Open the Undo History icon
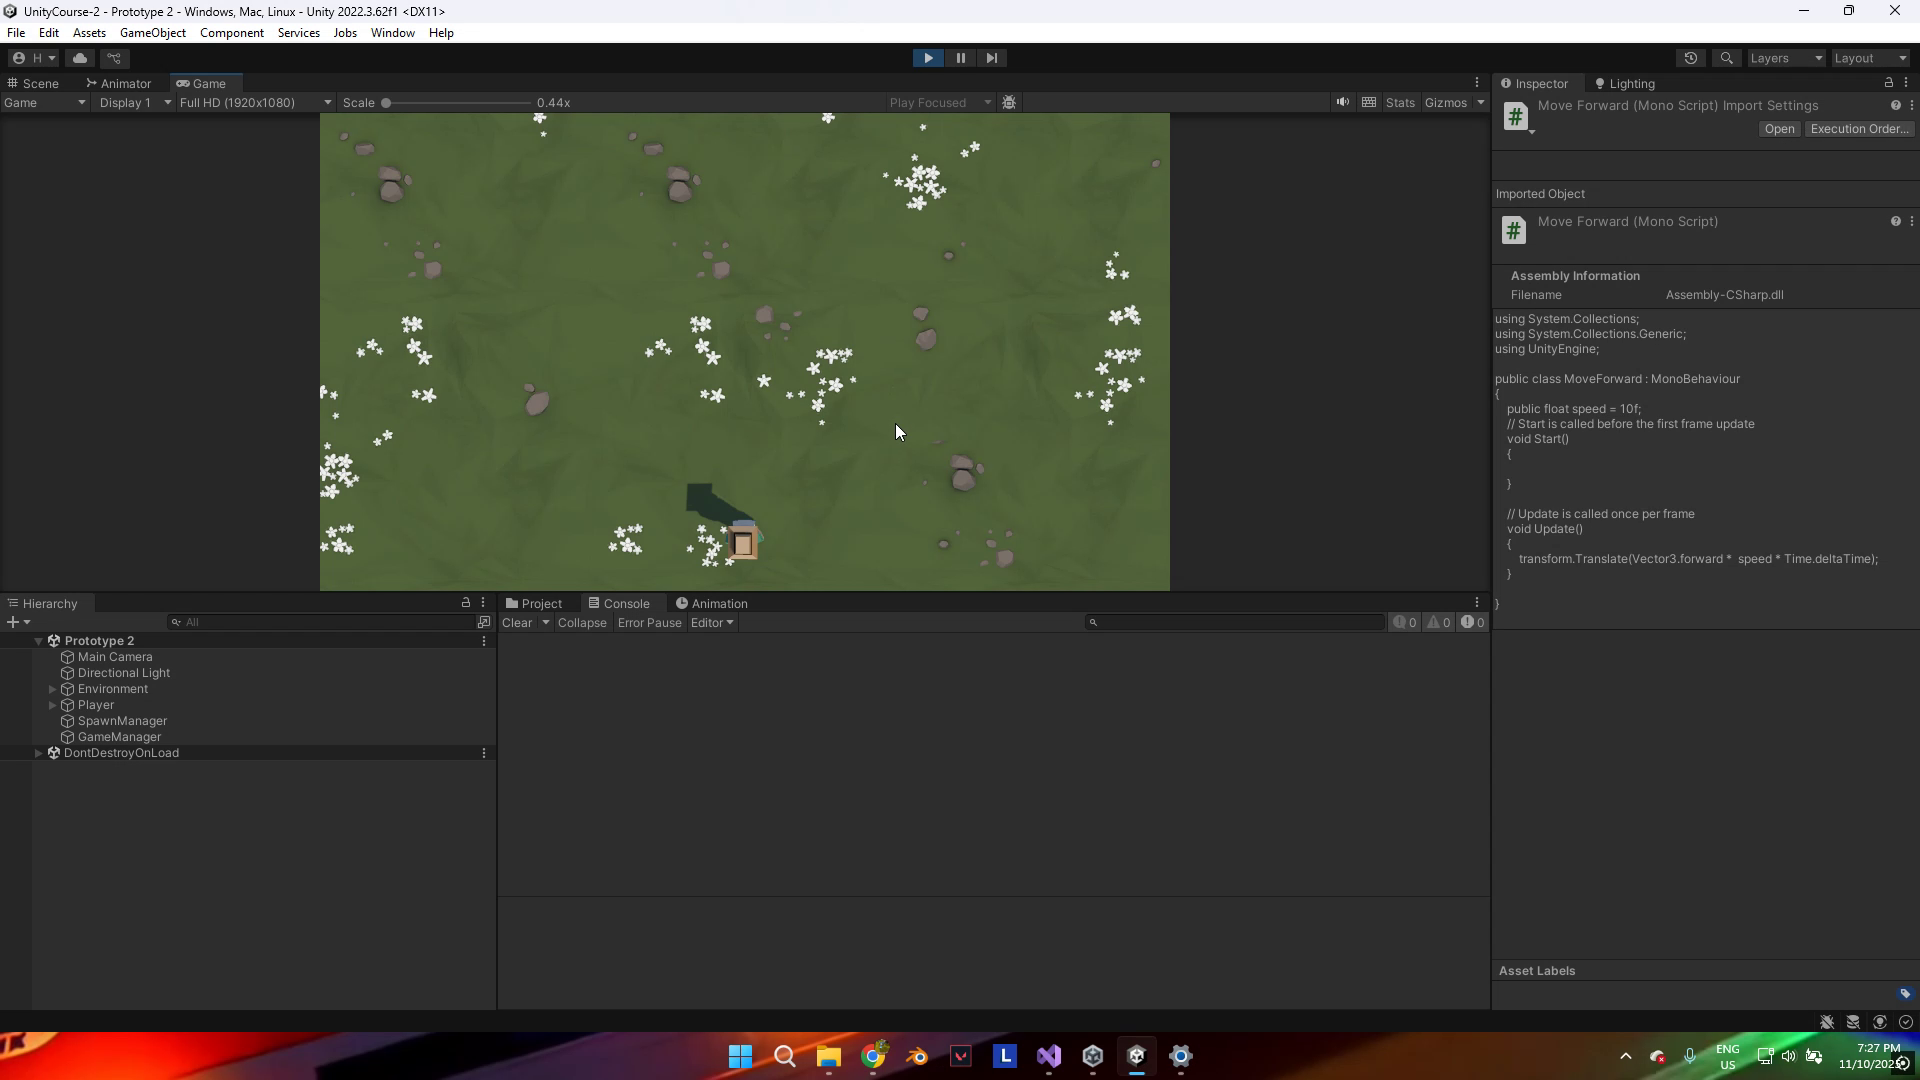 coord(1690,58)
